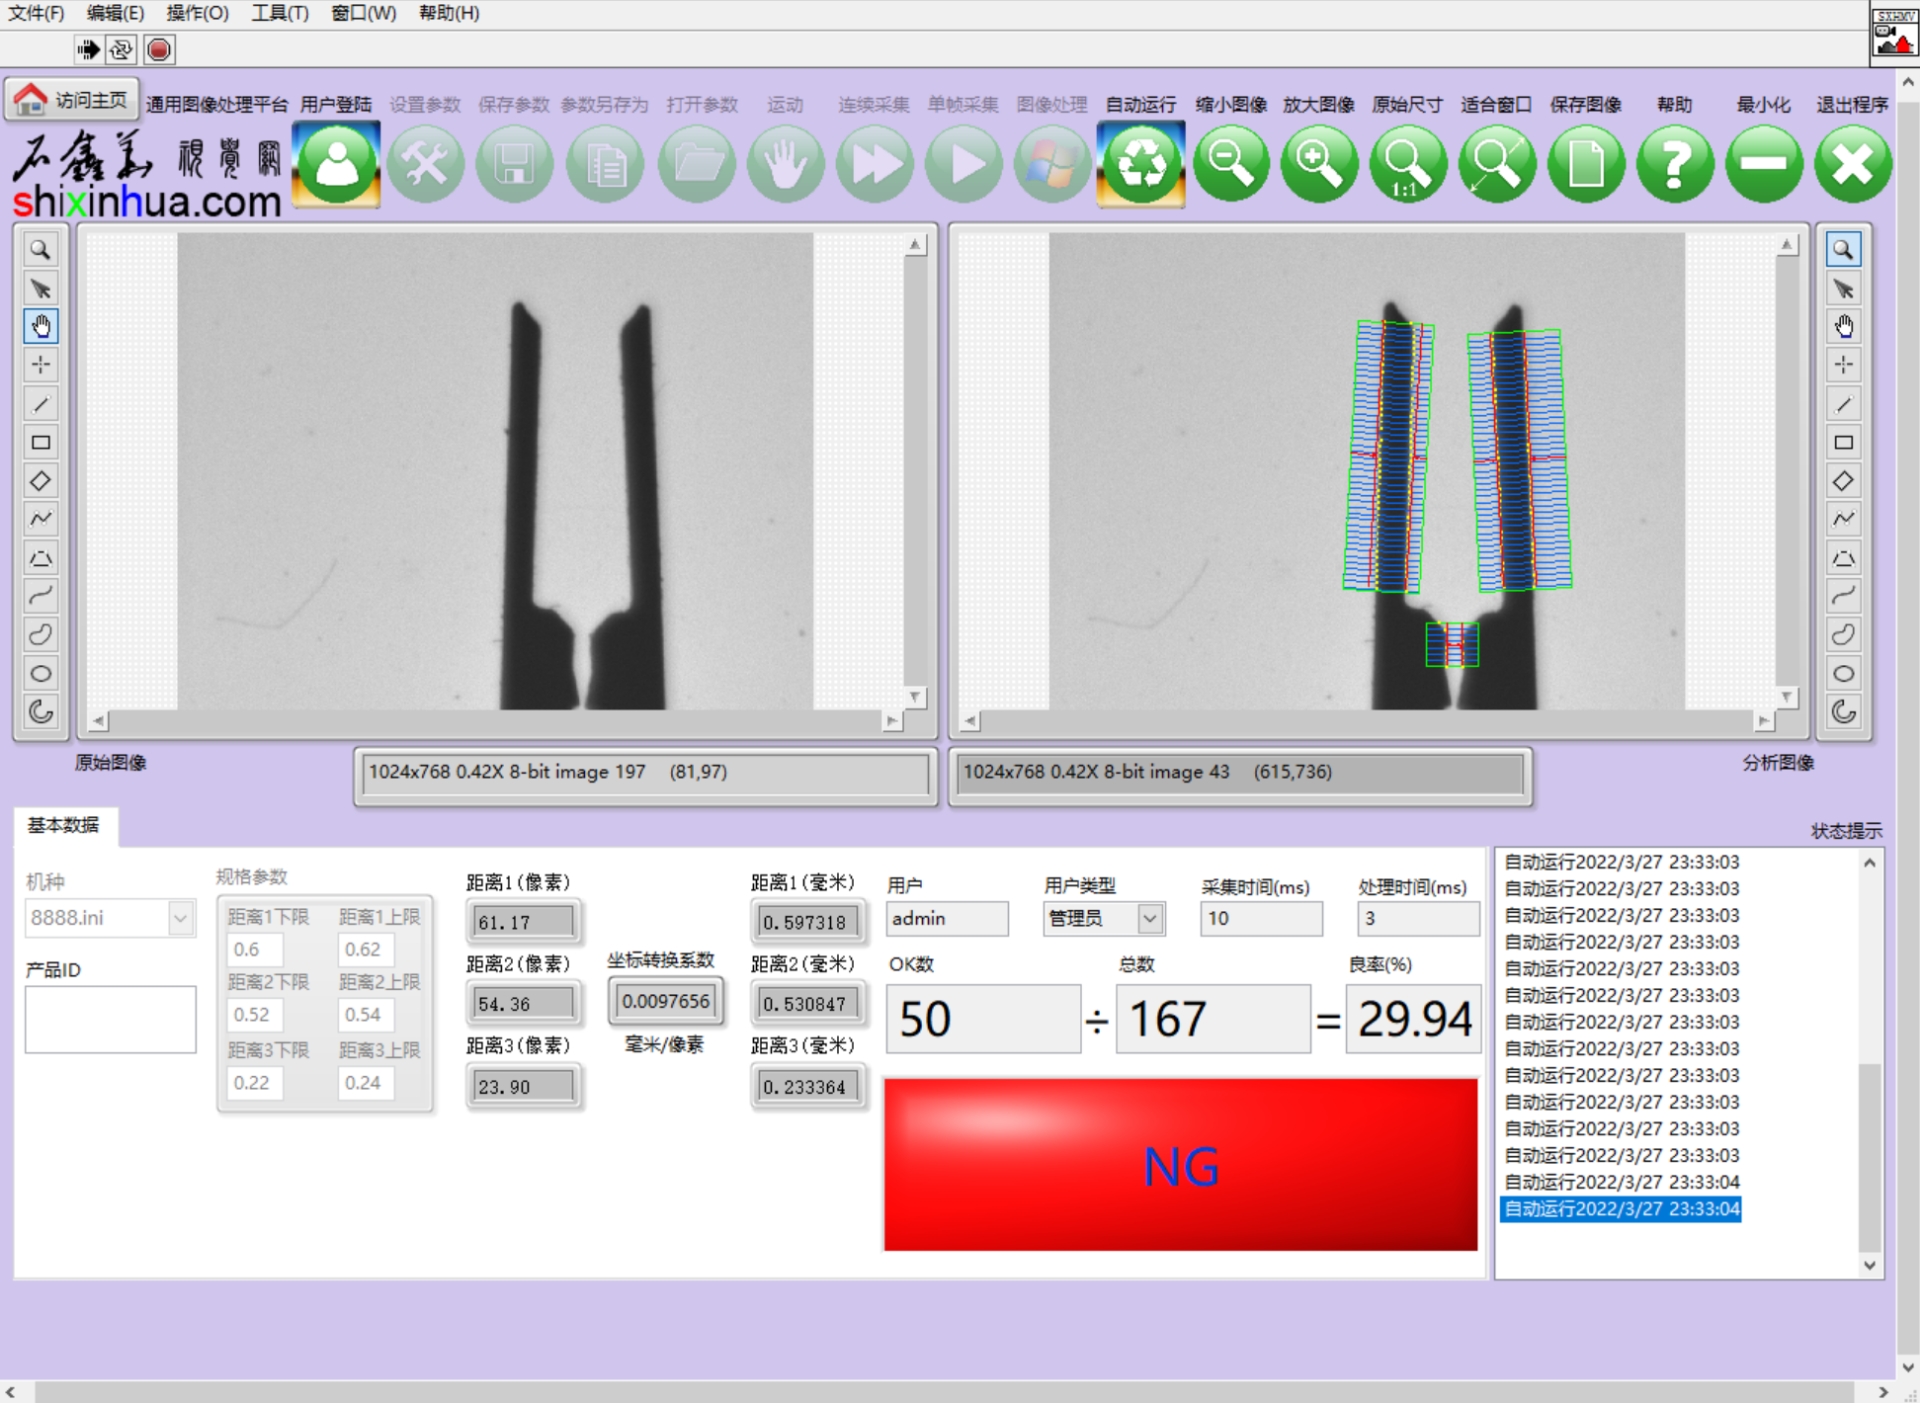Click the red NG result indicator
The height and width of the screenshot is (1403, 1920).
click(x=1180, y=1165)
